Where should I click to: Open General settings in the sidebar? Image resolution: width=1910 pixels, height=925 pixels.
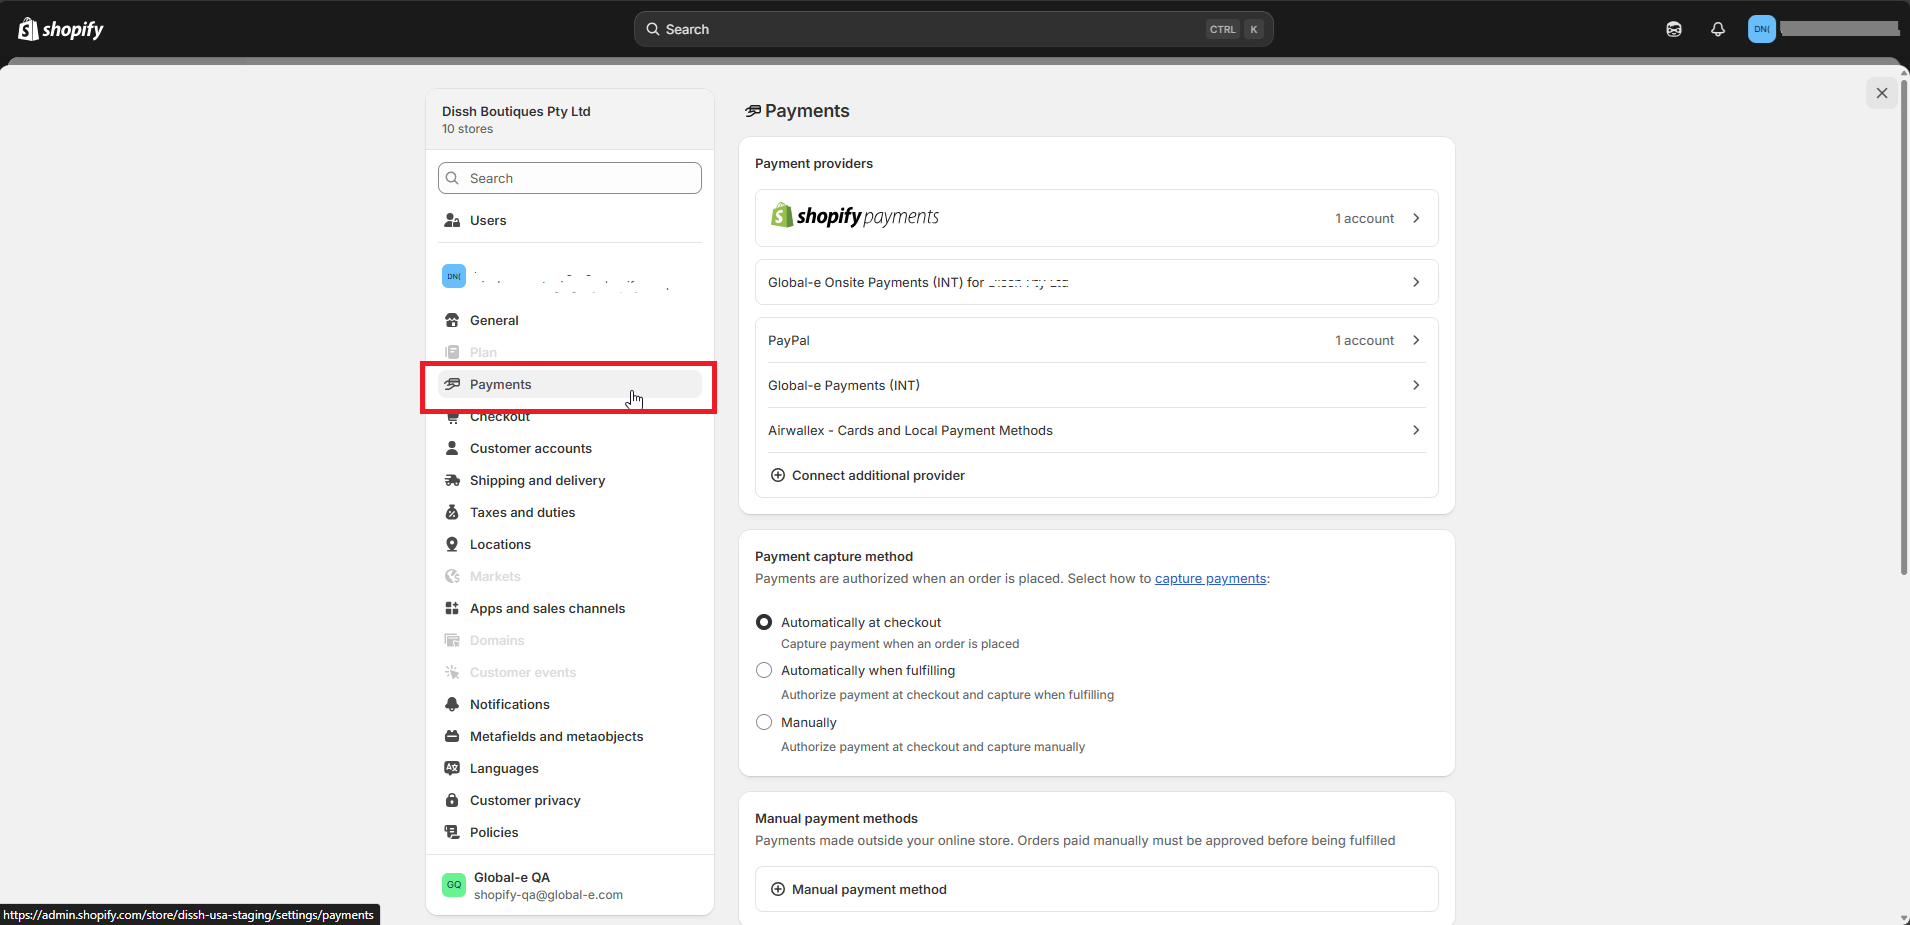coord(570,320)
